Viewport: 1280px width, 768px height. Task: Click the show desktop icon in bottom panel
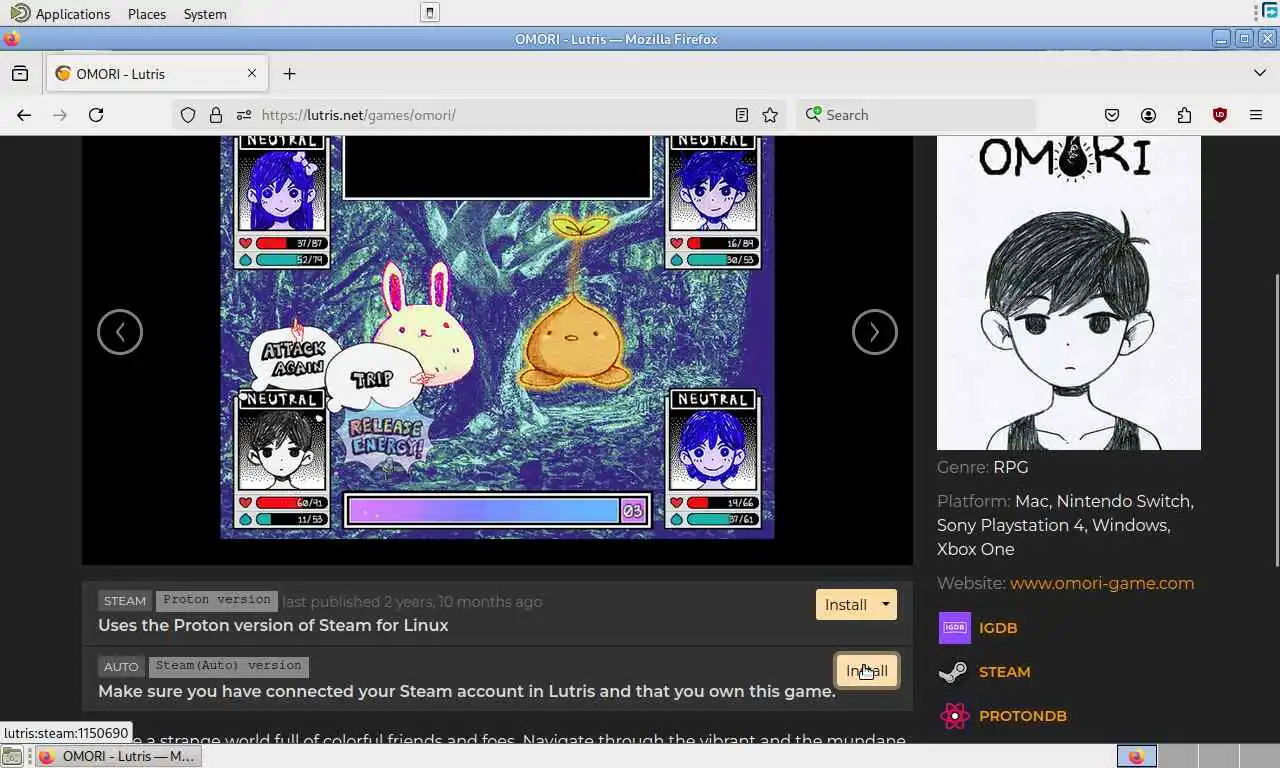tap(14, 757)
